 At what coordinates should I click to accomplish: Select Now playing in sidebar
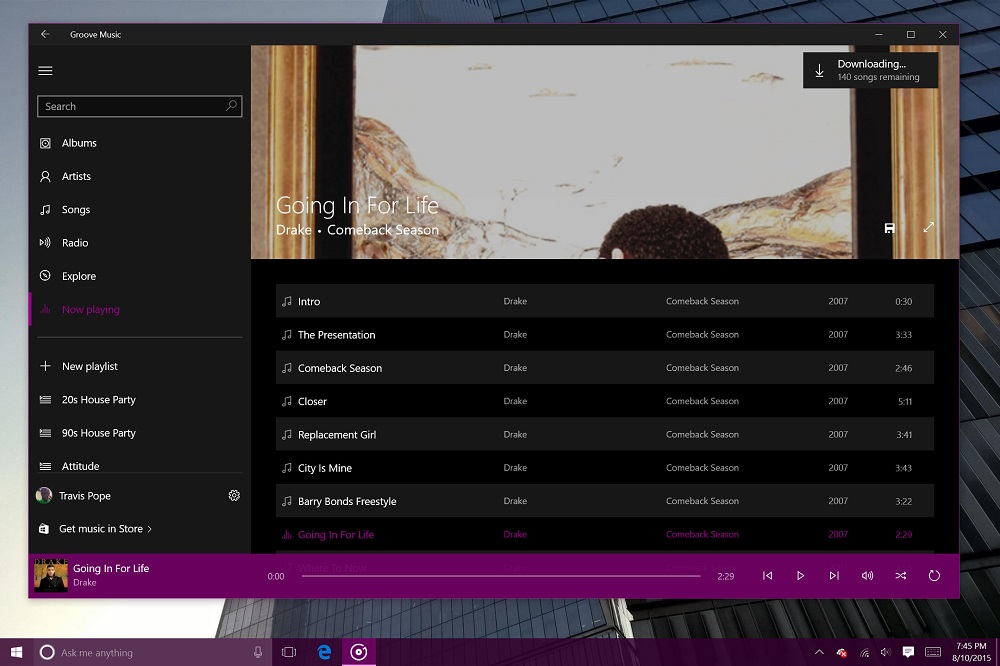pyautogui.click(x=140, y=309)
